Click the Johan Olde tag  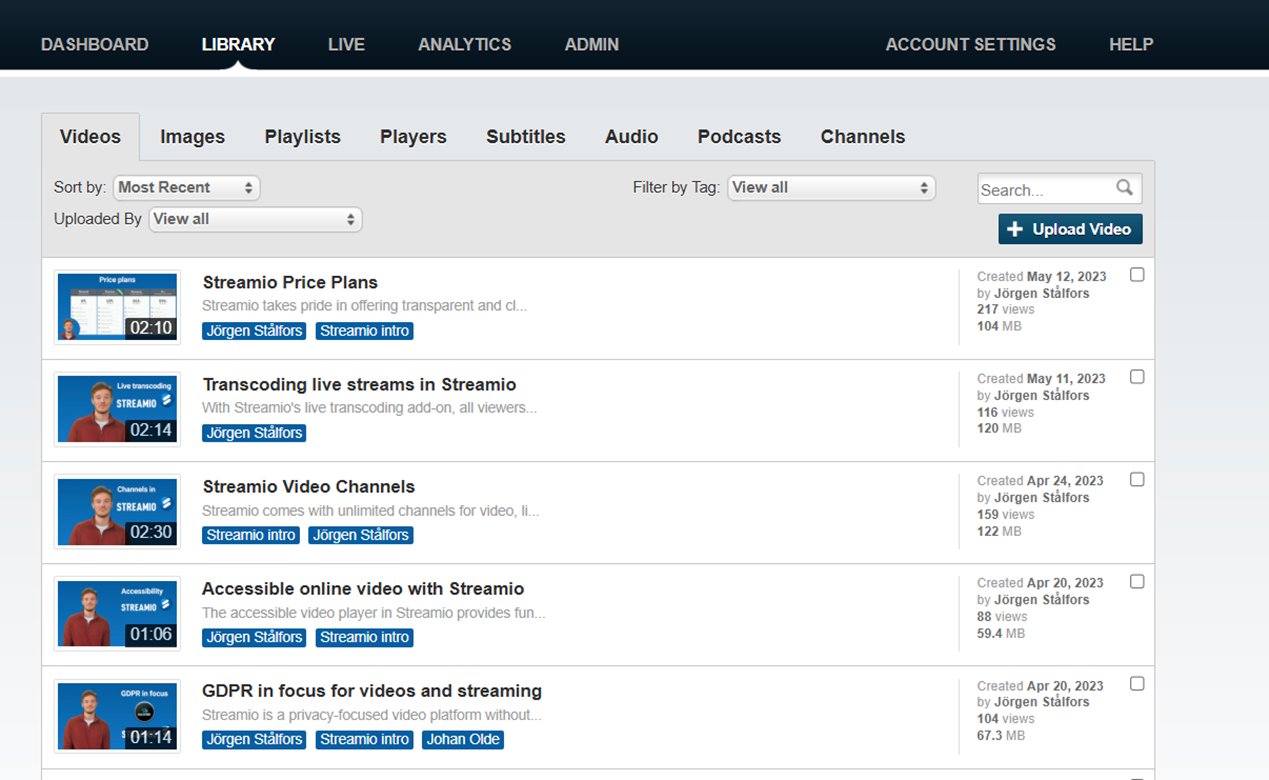click(x=463, y=739)
